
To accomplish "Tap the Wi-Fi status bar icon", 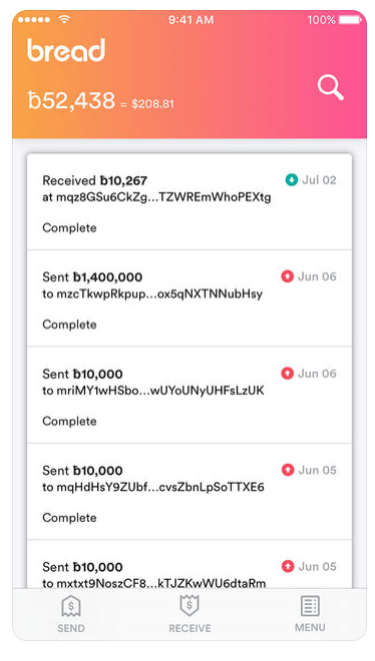I will pos(64,19).
